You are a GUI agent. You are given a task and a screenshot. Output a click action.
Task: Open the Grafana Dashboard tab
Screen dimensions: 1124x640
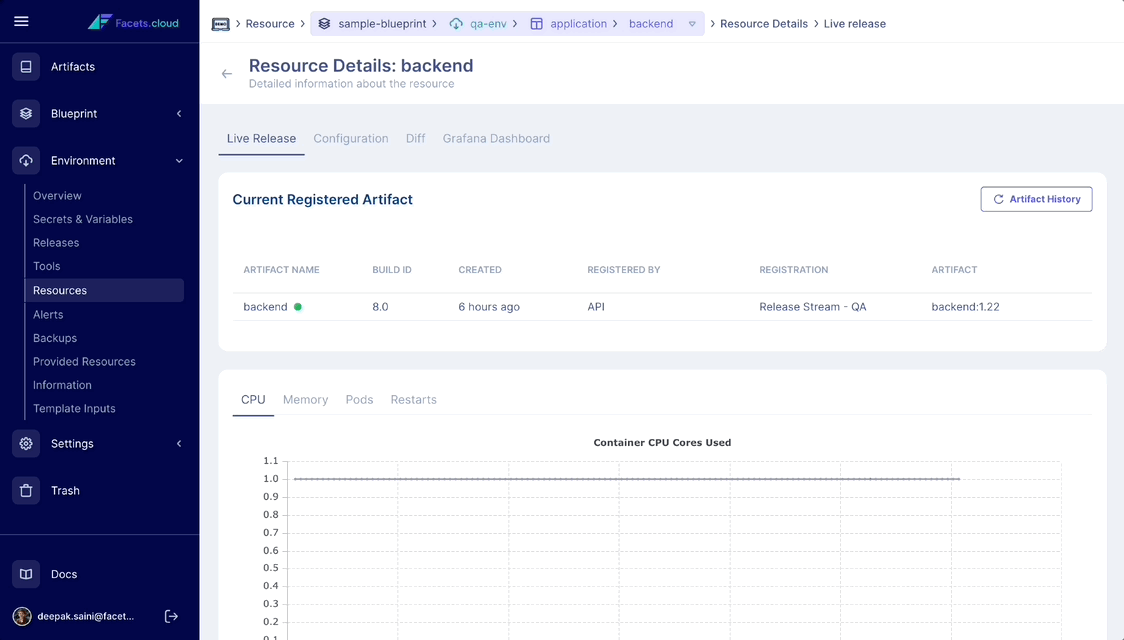(x=496, y=139)
